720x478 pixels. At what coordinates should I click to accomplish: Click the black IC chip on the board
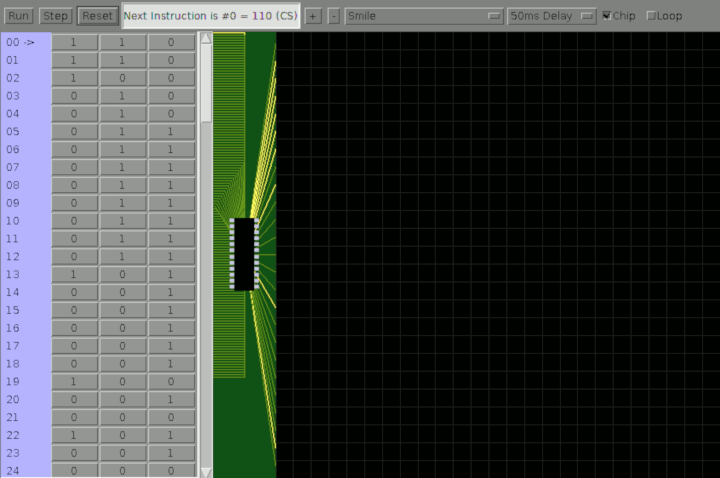tap(245, 254)
